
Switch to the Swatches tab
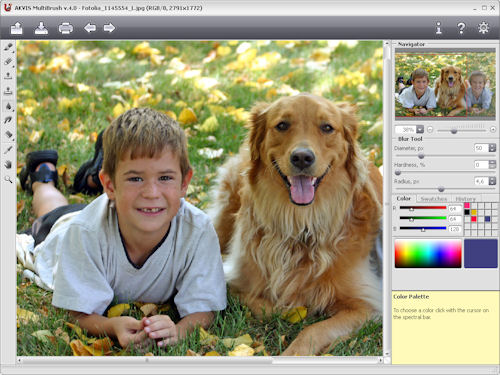434,199
